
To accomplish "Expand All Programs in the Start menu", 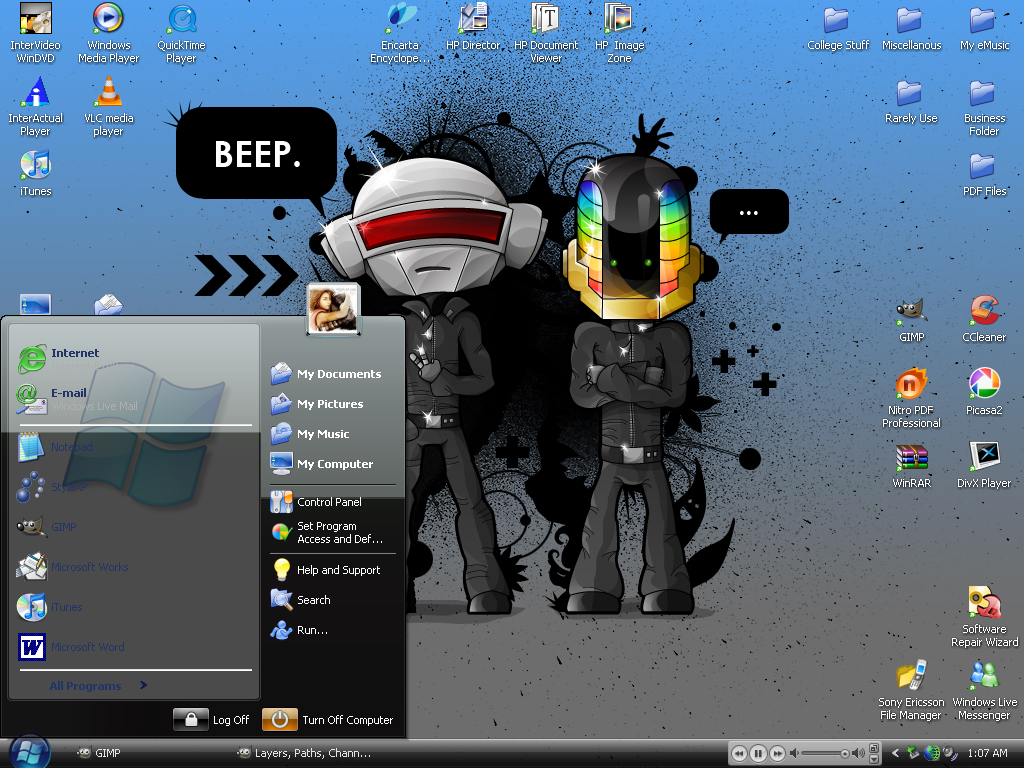I will (99, 686).
